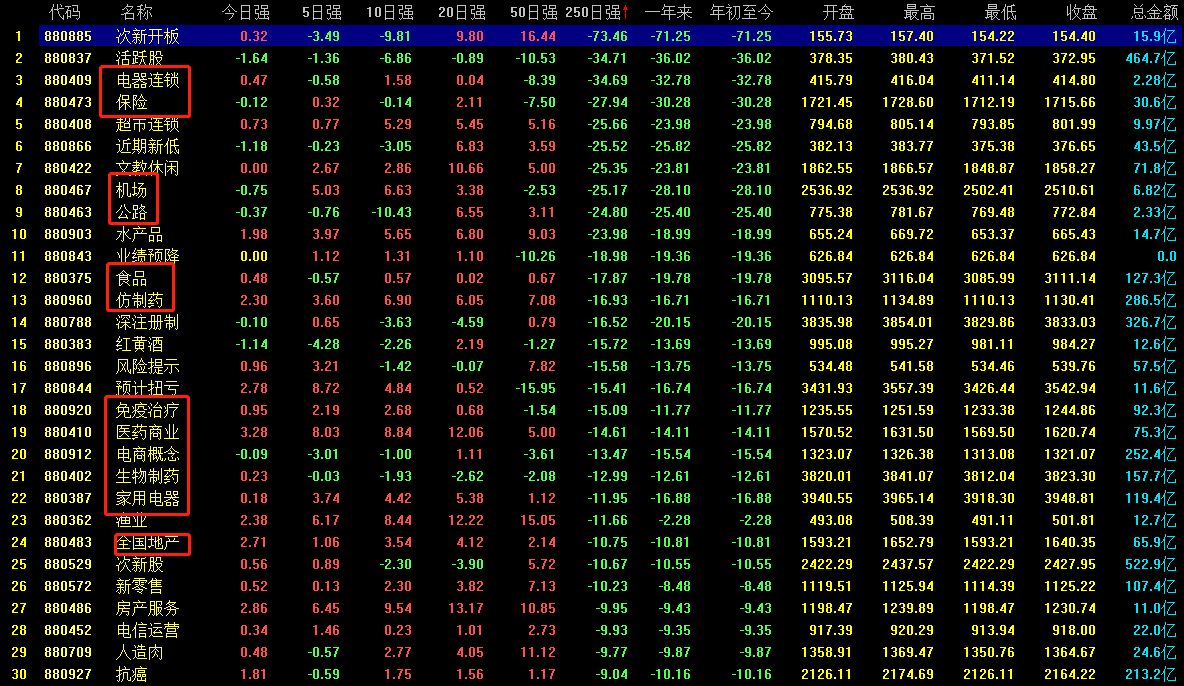Click the 开盘 column header

point(838,12)
